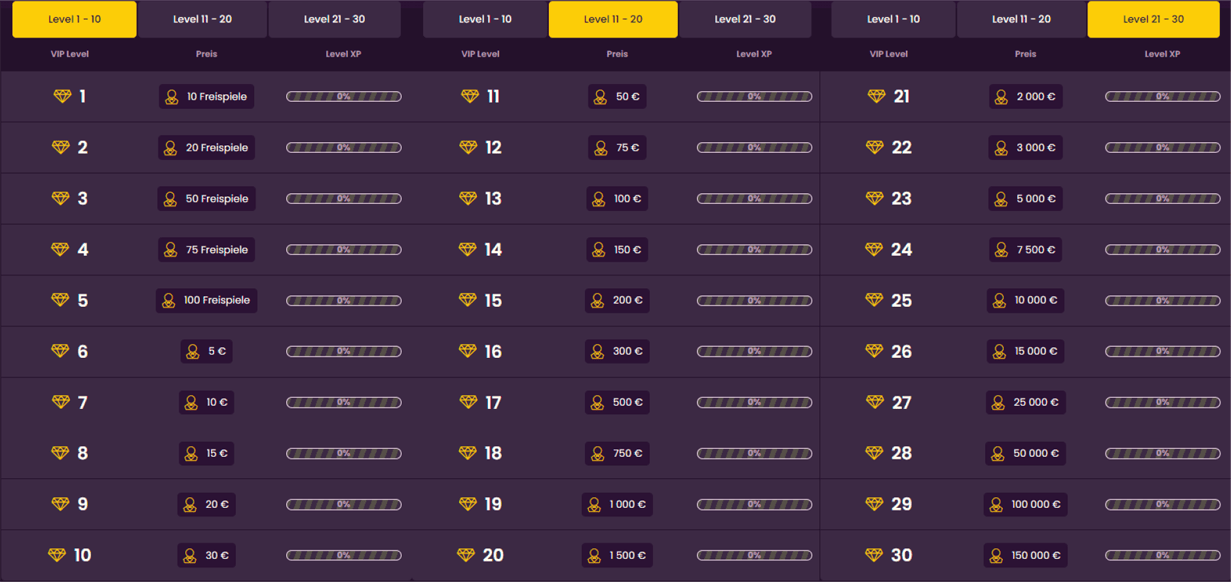Click the medal icon in the 150 000 € badge
The image size is (1231, 582).
click(x=996, y=556)
